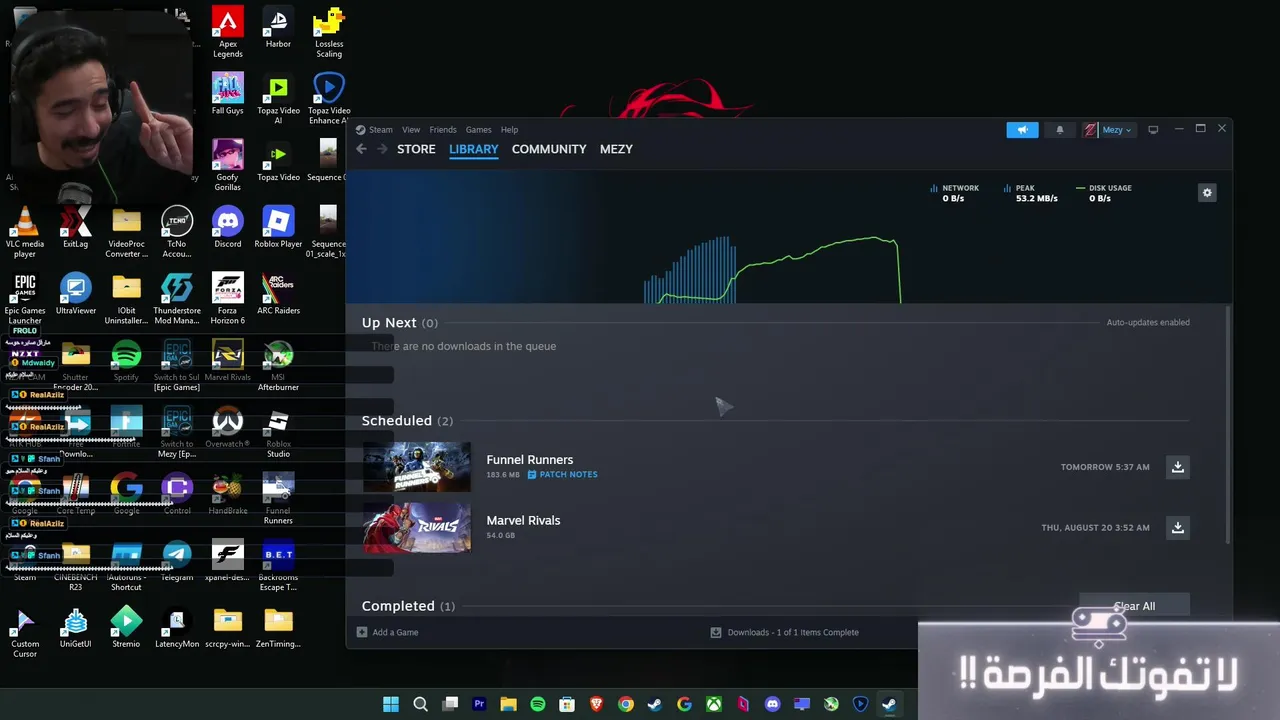The image size is (1280, 720).
Task: Open the Steam menu
Action: 380,130
